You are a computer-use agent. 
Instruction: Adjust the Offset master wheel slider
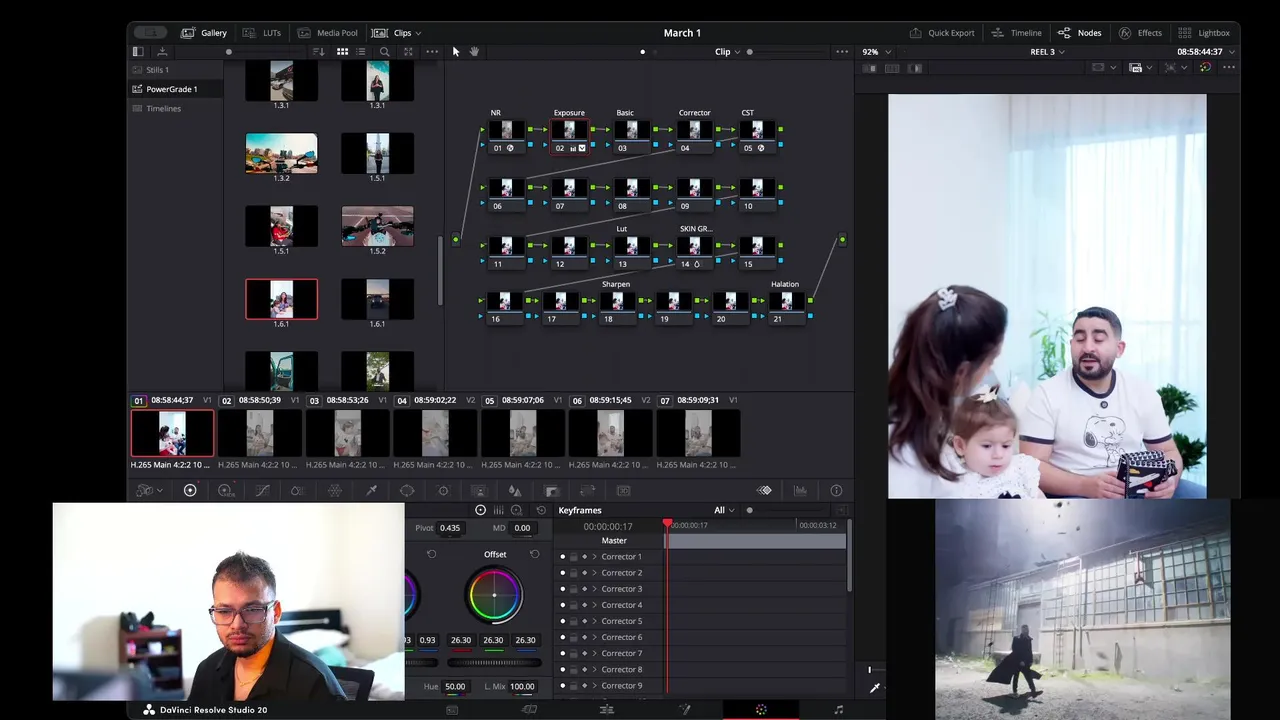(x=494, y=662)
